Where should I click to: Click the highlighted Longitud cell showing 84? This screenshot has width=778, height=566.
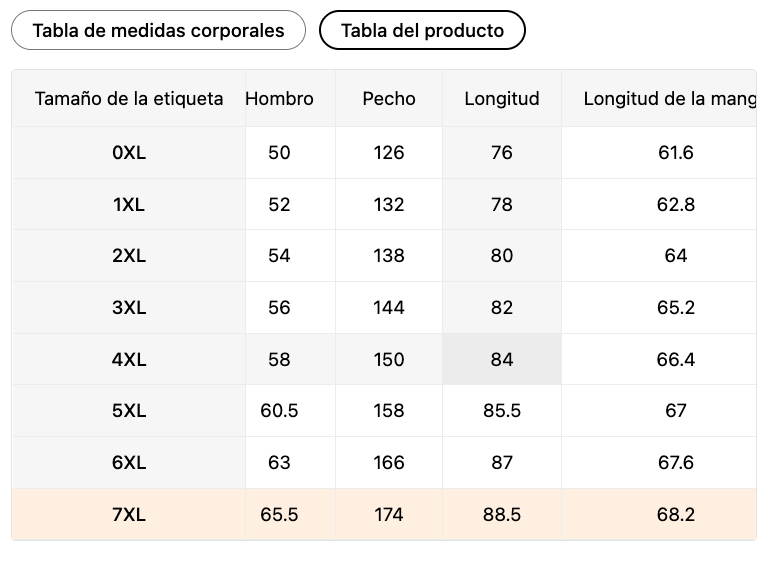click(502, 359)
